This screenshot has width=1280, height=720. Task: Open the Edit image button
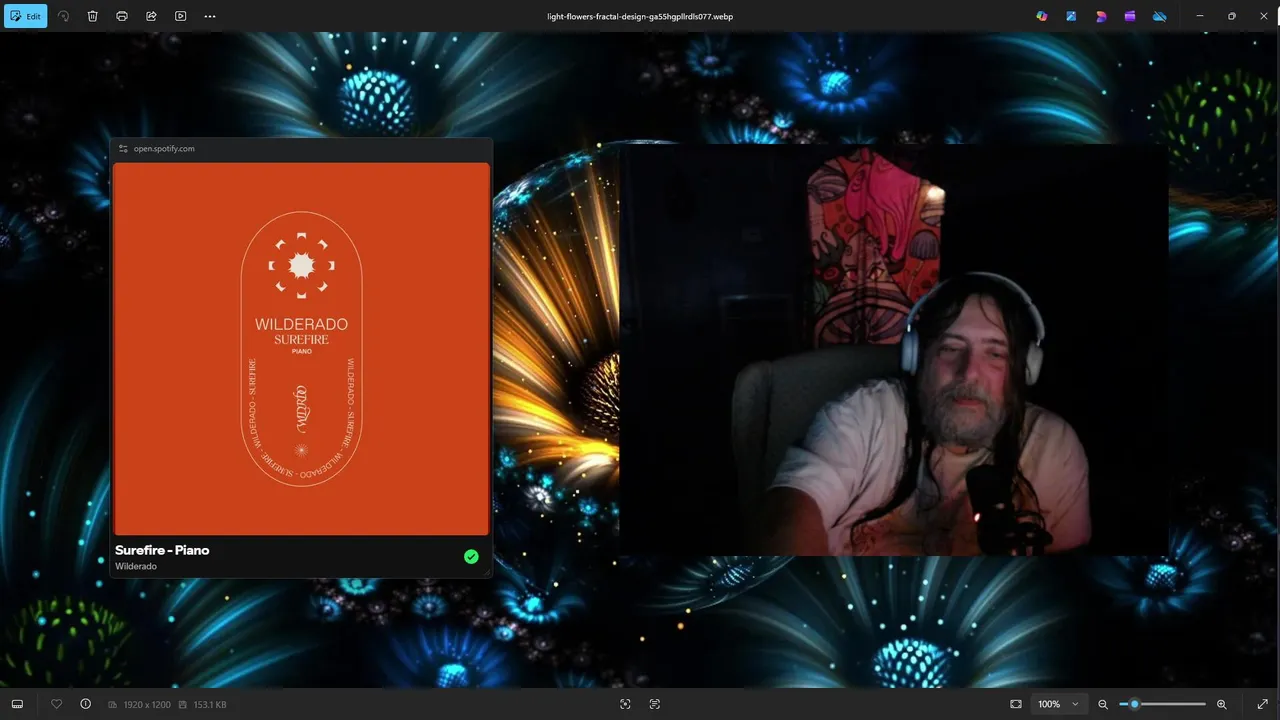coord(25,16)
